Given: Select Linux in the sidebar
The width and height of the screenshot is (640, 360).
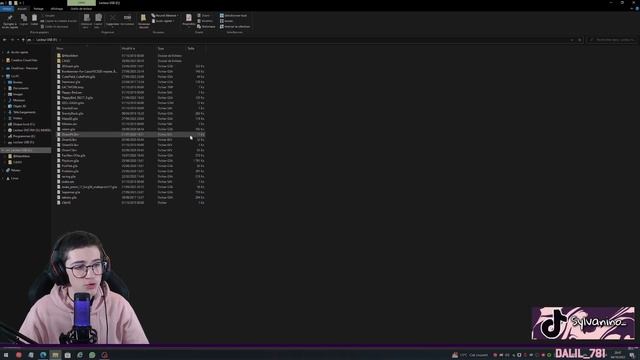Looking at the screenshot, I should pos(15,178).
